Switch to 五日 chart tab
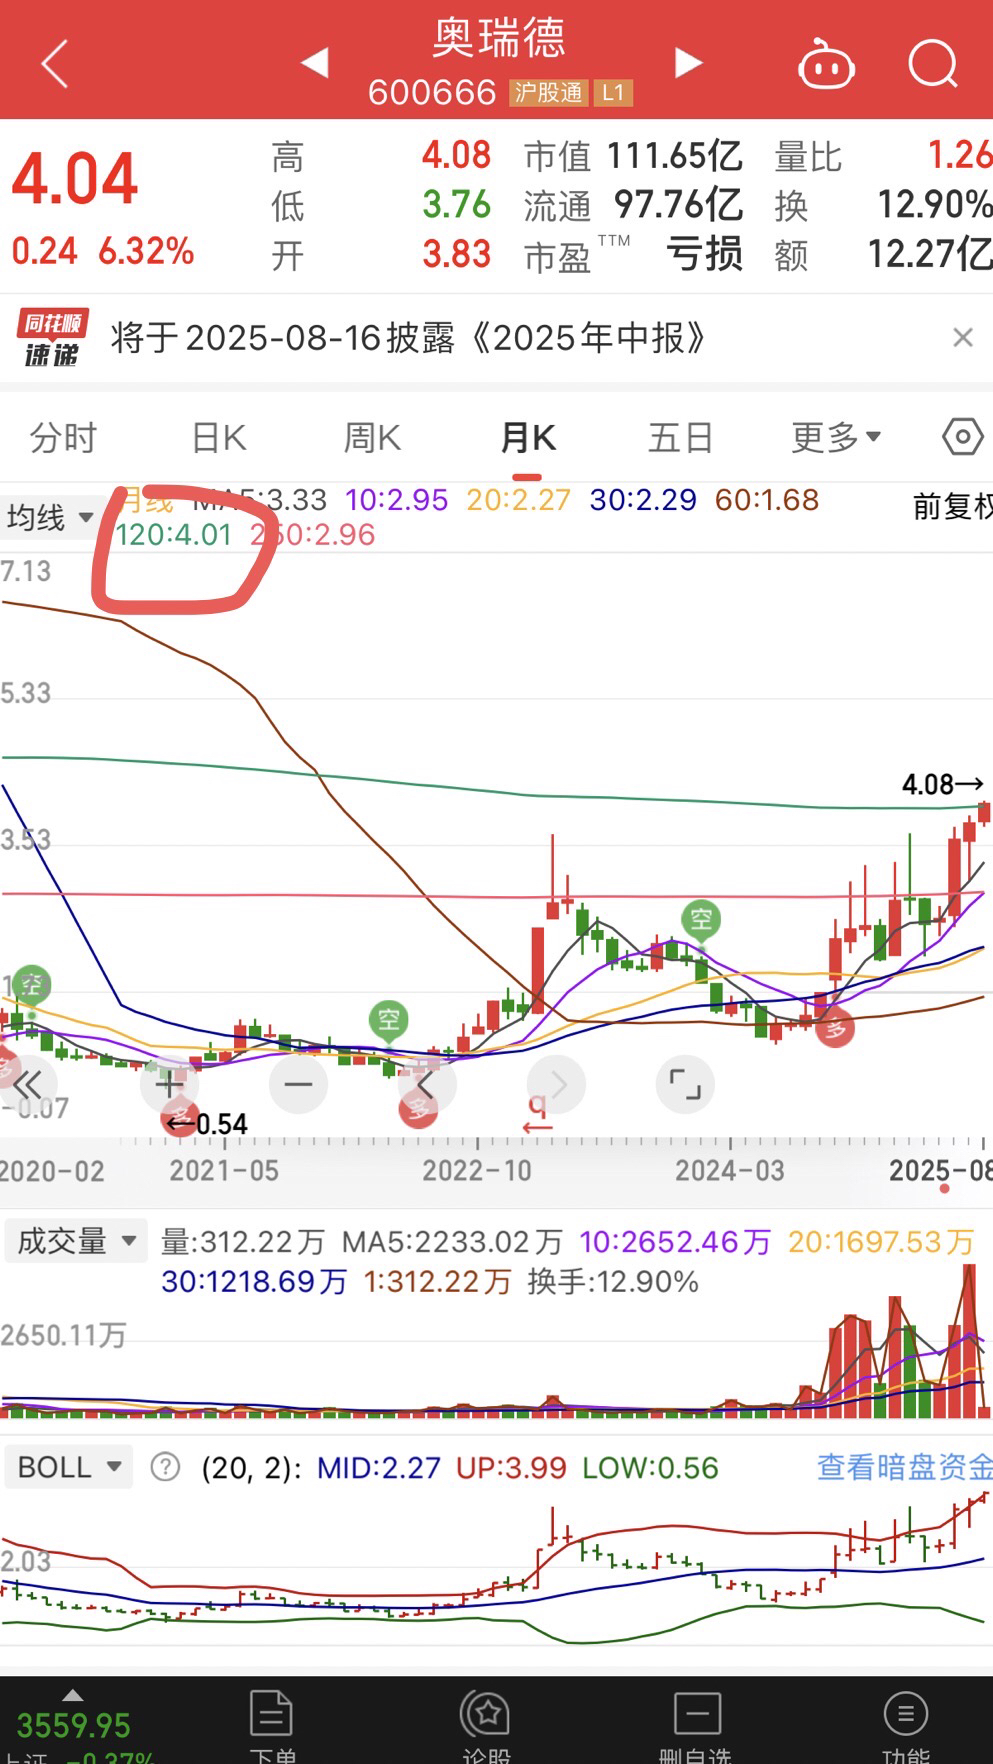Screen dimensions: 993x1764 pyautogui.click(x=681, y=438)
